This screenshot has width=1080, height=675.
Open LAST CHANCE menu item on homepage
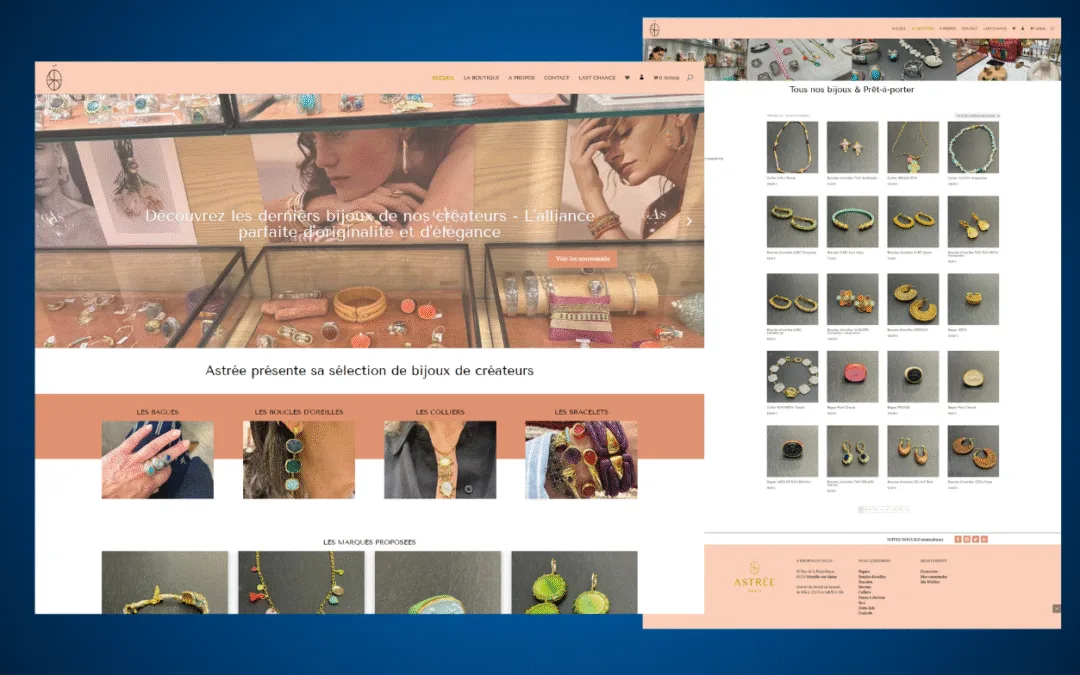597,78
